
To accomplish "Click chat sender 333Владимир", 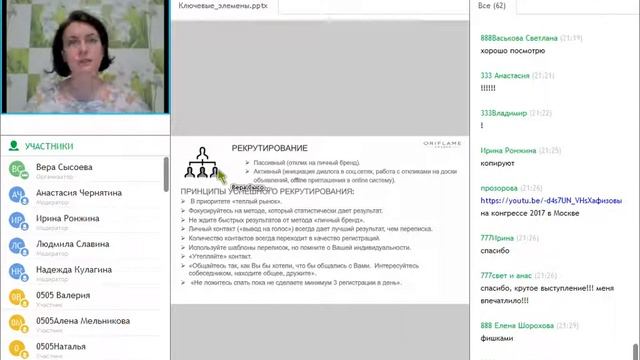I will point(504,113).
